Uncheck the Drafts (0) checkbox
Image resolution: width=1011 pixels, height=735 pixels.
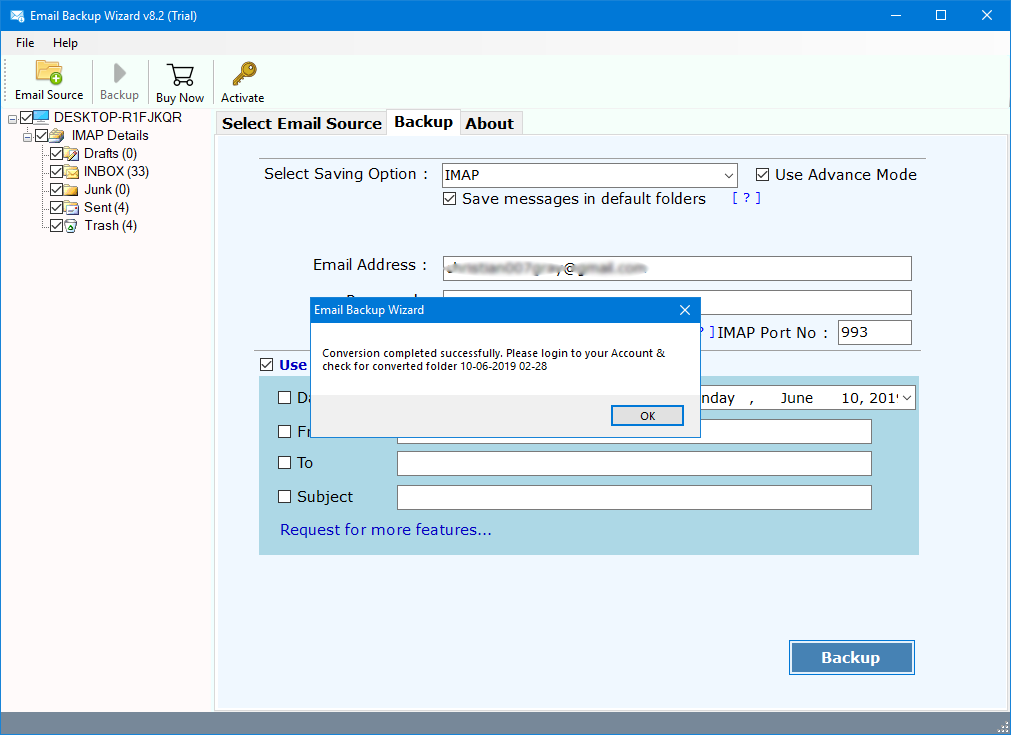[57, 153]
